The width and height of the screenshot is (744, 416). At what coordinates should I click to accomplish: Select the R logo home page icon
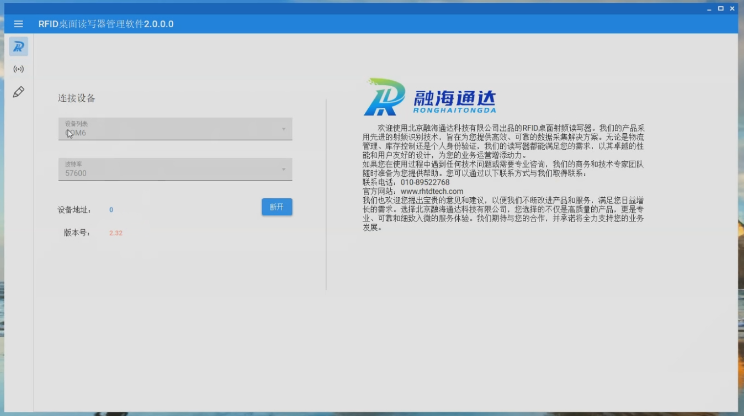tap(19, 46)
